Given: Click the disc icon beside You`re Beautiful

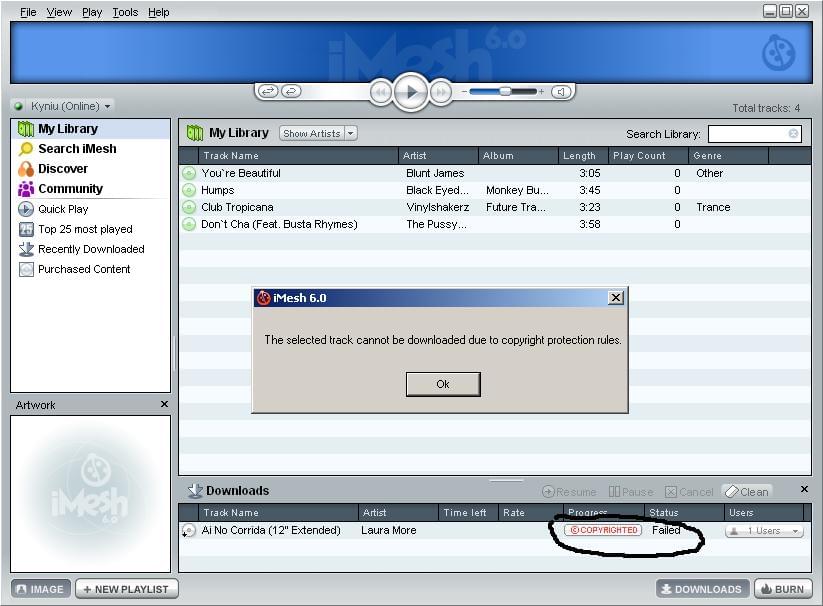Looking at the screenshot, I should coord(188,173).
